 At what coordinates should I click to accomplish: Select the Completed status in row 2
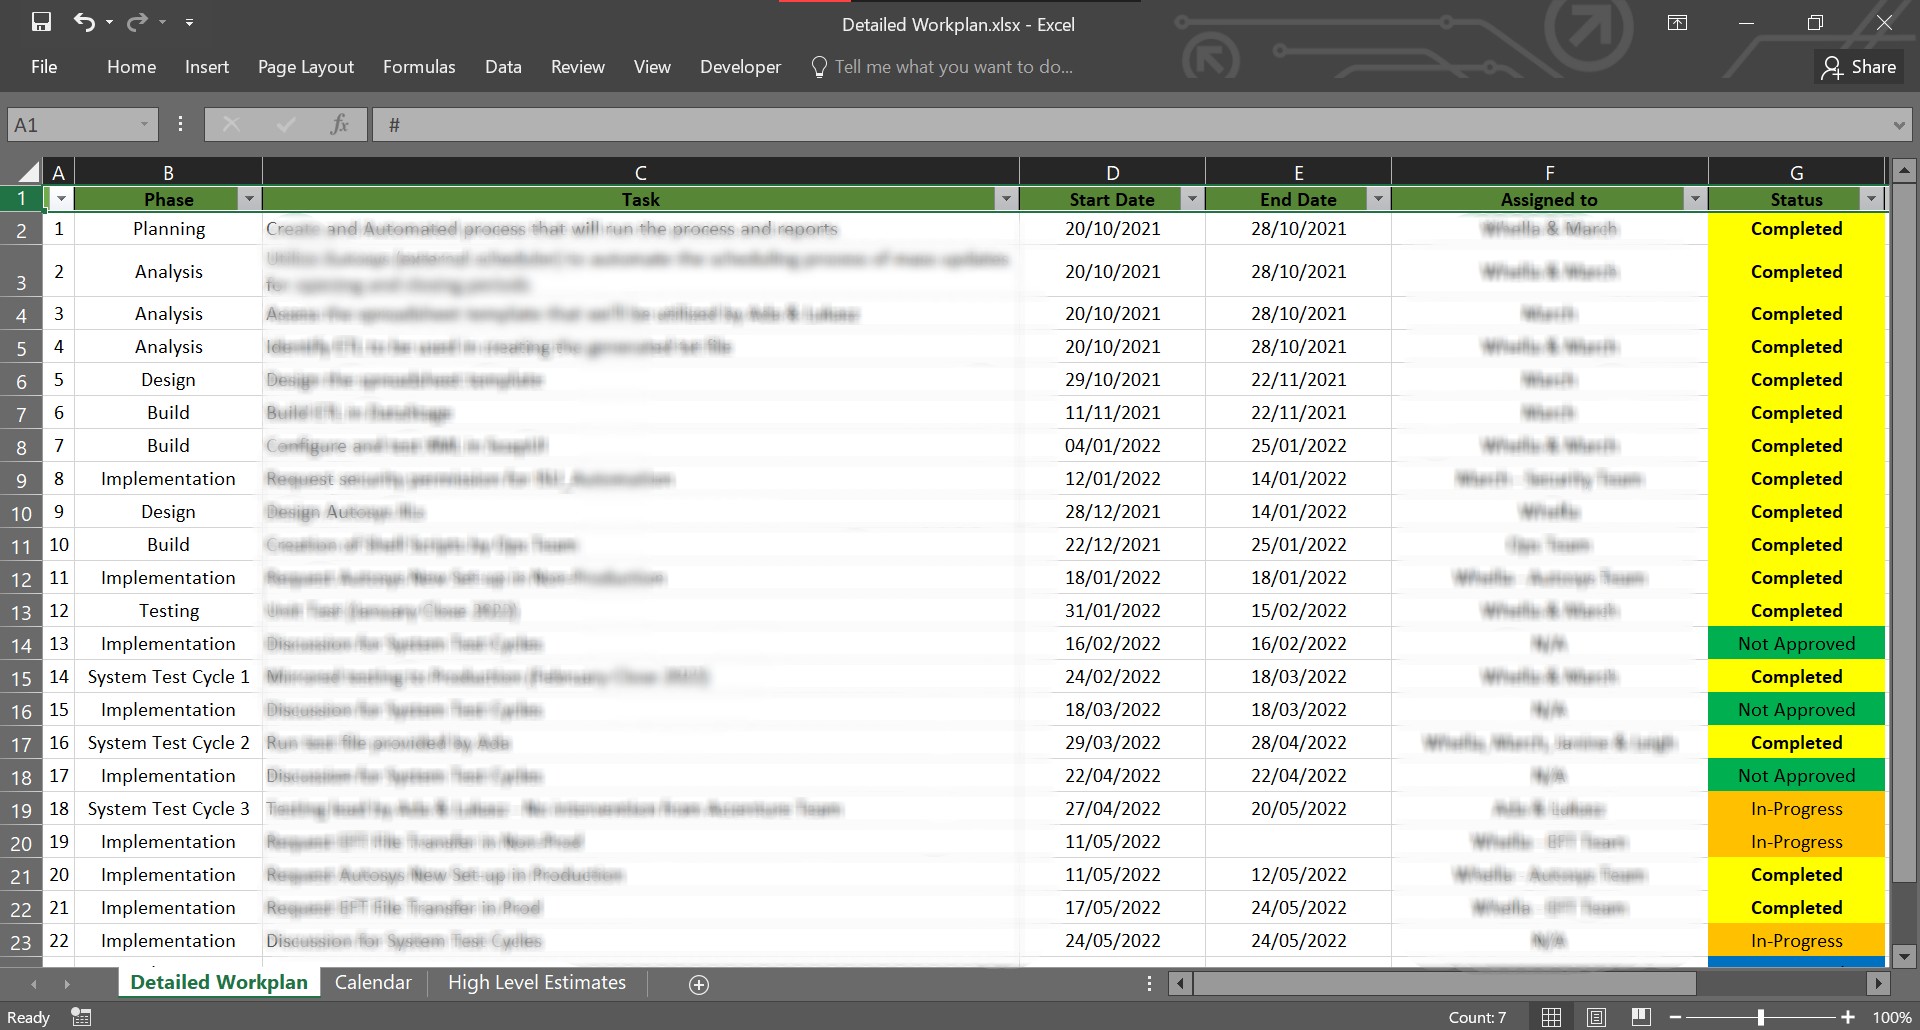click(x=1796, y=229)
